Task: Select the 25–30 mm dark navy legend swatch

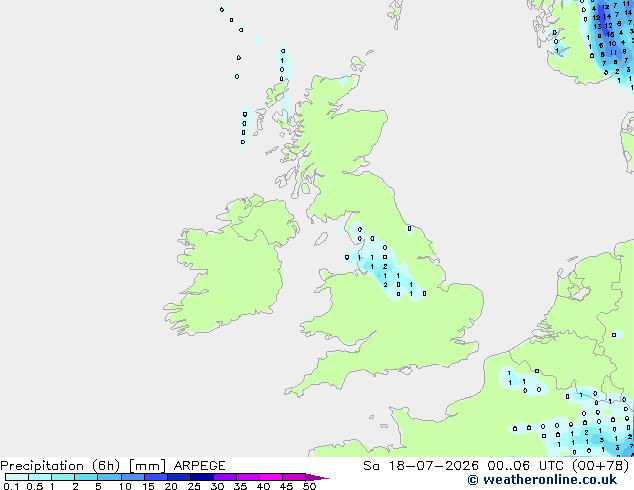Action: pyautogui.click(x=202, y=477)
